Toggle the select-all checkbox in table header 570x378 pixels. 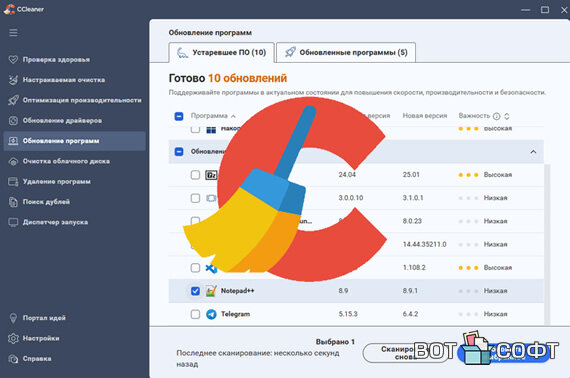tap(179, 116)
